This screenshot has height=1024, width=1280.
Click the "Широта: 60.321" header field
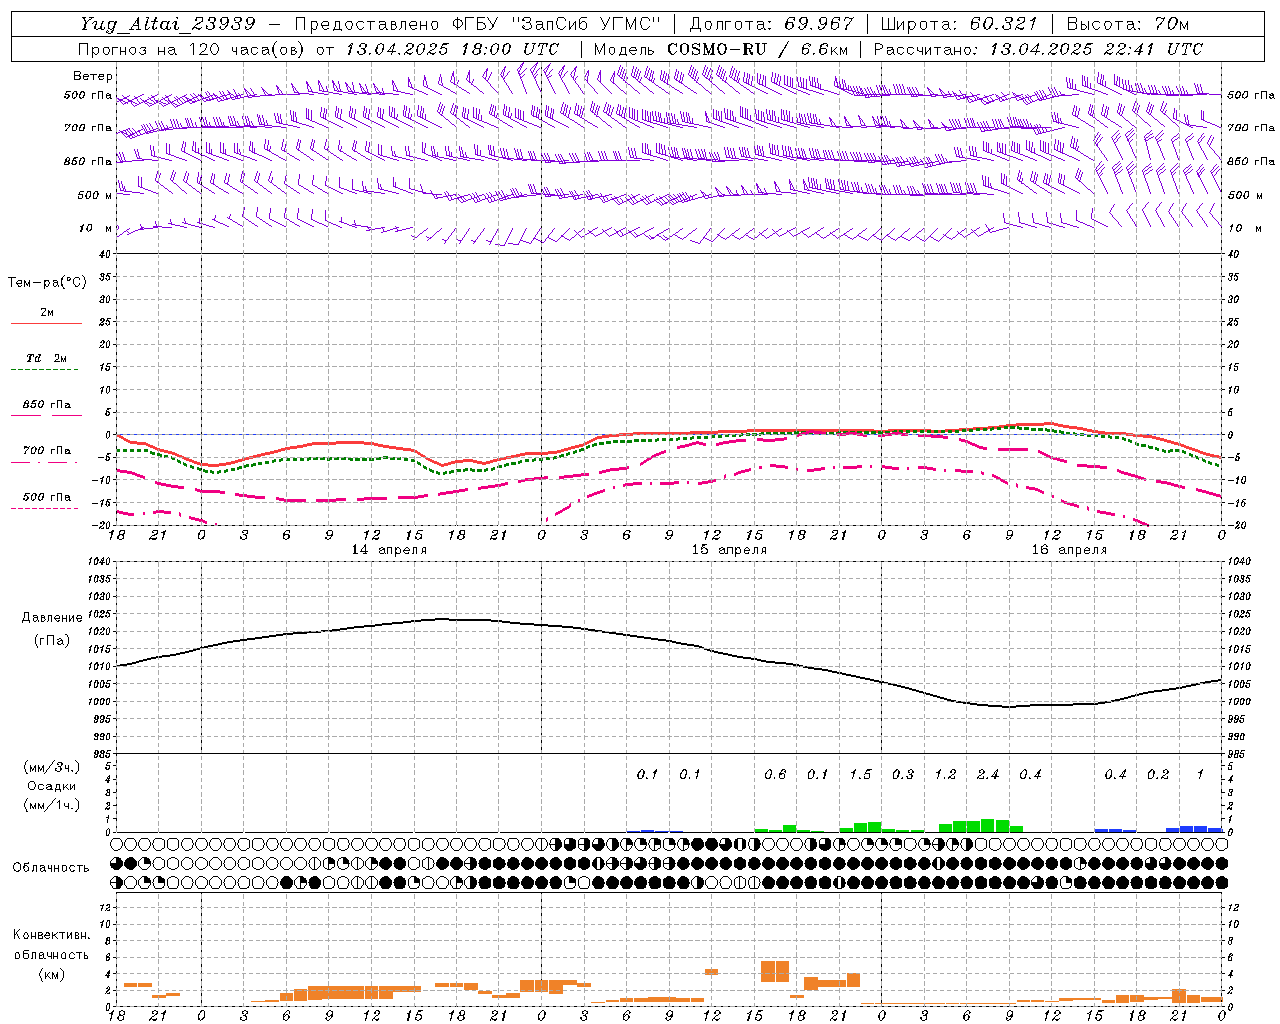pyautogui.click(x=960, y=23)
